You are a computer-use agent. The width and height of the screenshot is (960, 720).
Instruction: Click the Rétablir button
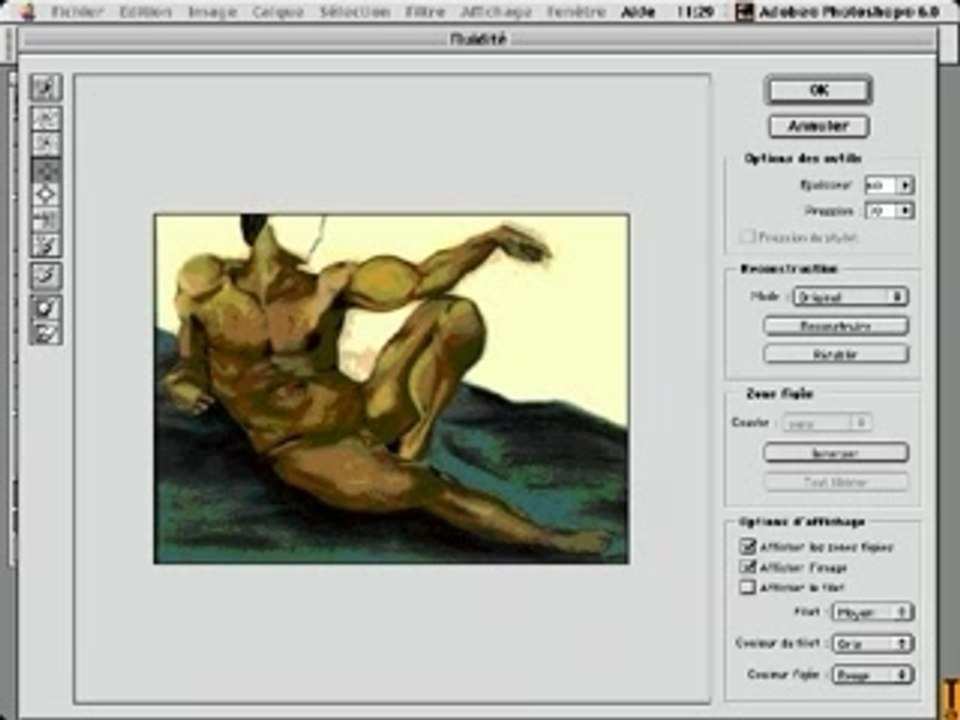coord(836,354)
